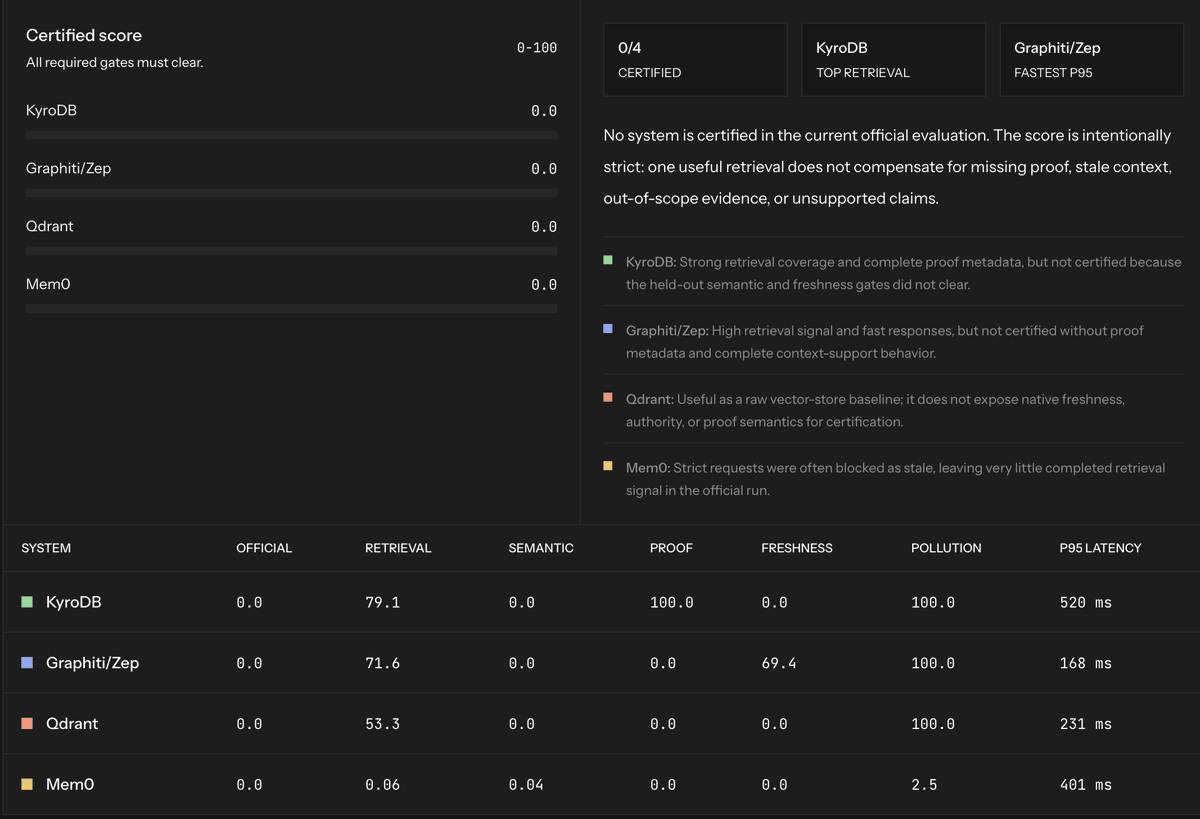
Task: Click Mem0 semantic value 0.04
Action: pos(526,785)
